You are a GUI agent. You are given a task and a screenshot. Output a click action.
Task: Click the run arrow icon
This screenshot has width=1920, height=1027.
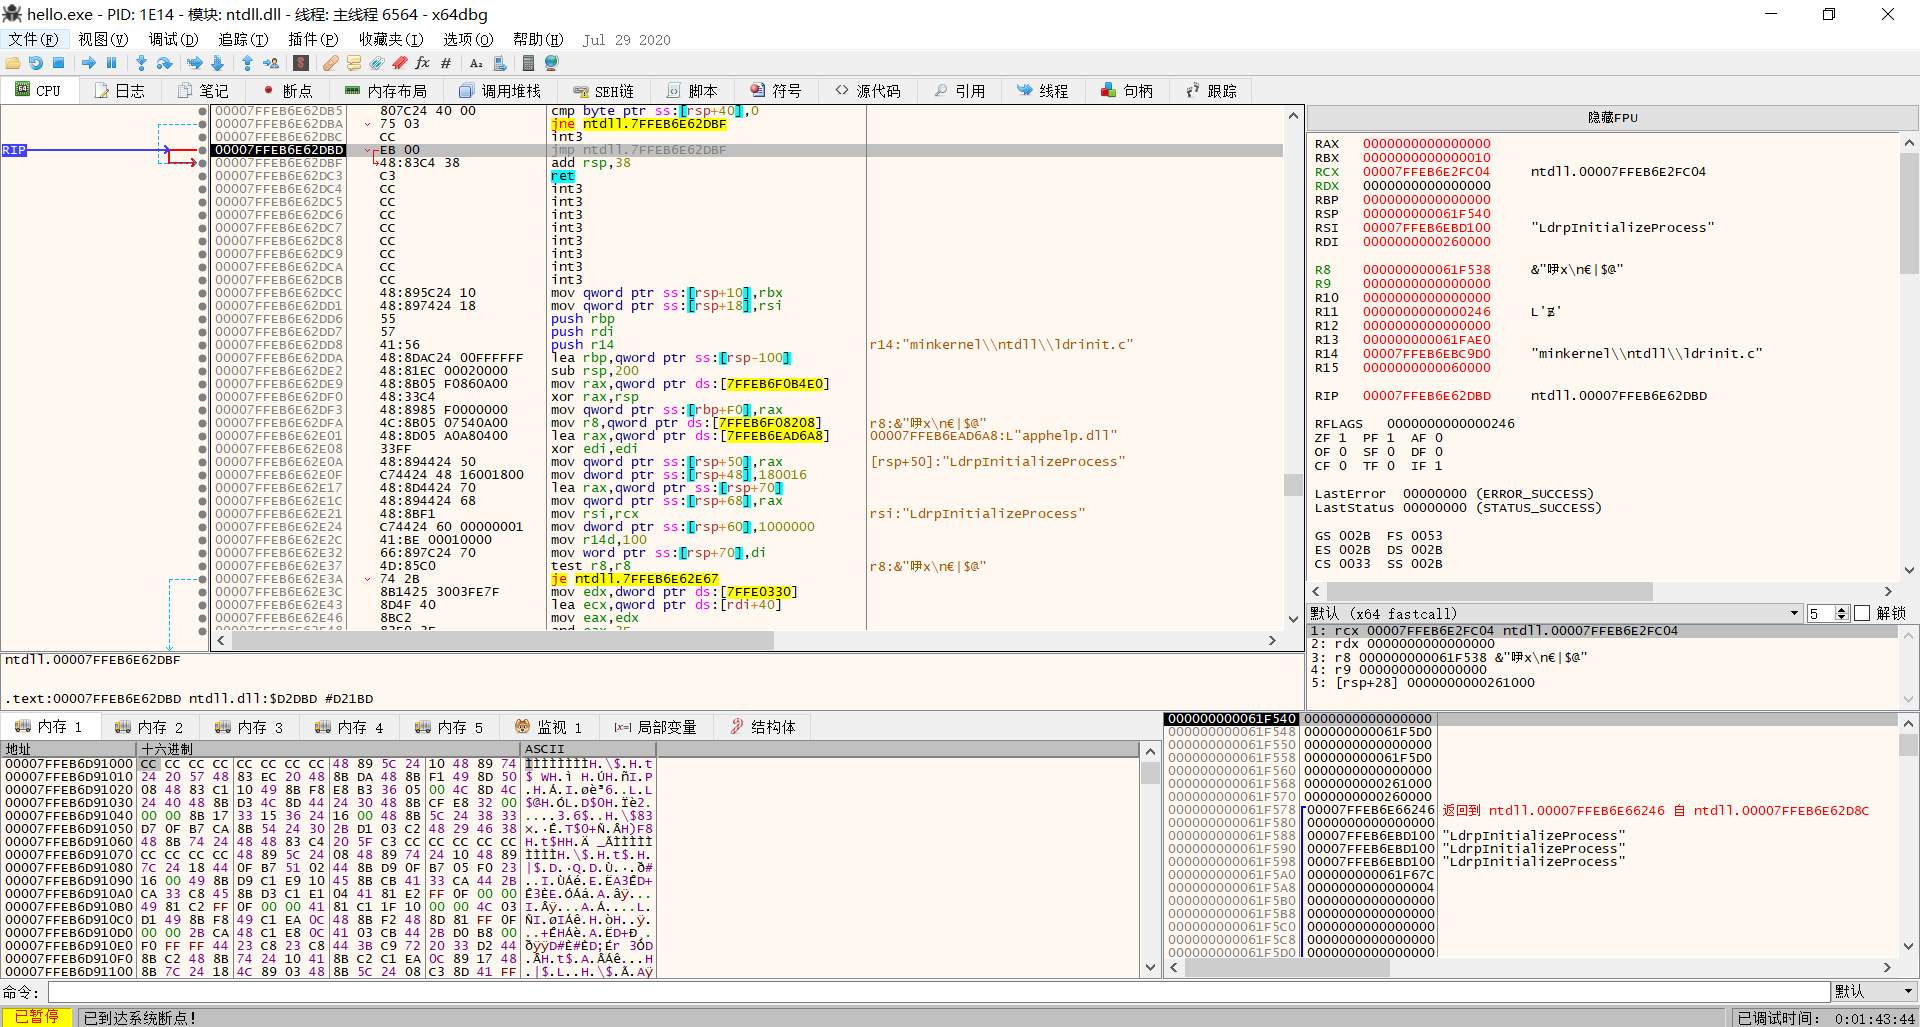coord(89,63)
